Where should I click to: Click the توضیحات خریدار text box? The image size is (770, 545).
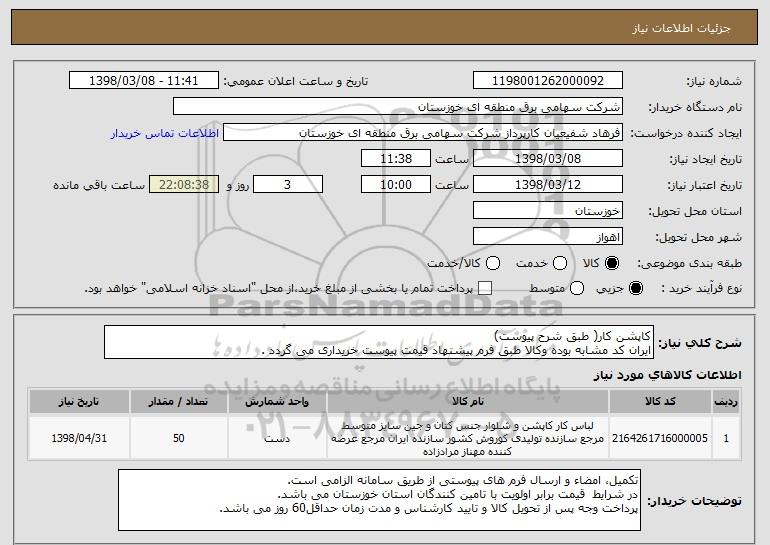click(x=380, y=500)
